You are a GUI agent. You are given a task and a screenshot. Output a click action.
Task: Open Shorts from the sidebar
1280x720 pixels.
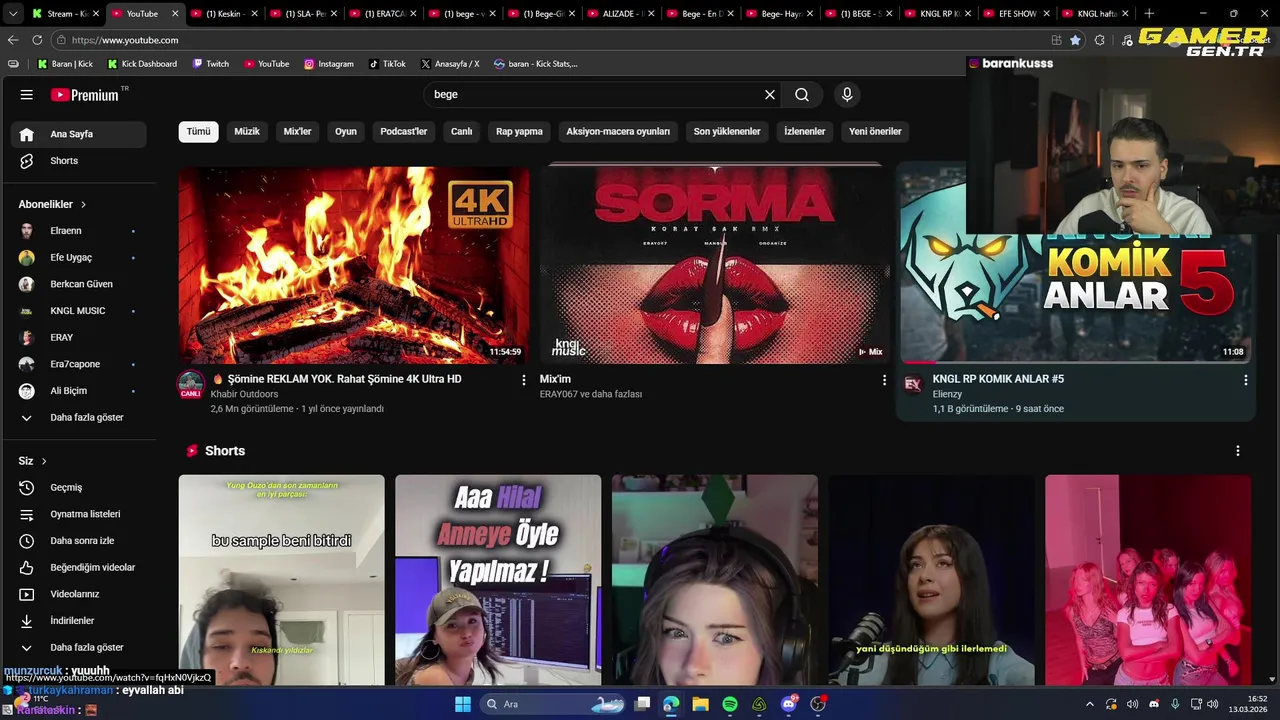[x=79, y=161]
